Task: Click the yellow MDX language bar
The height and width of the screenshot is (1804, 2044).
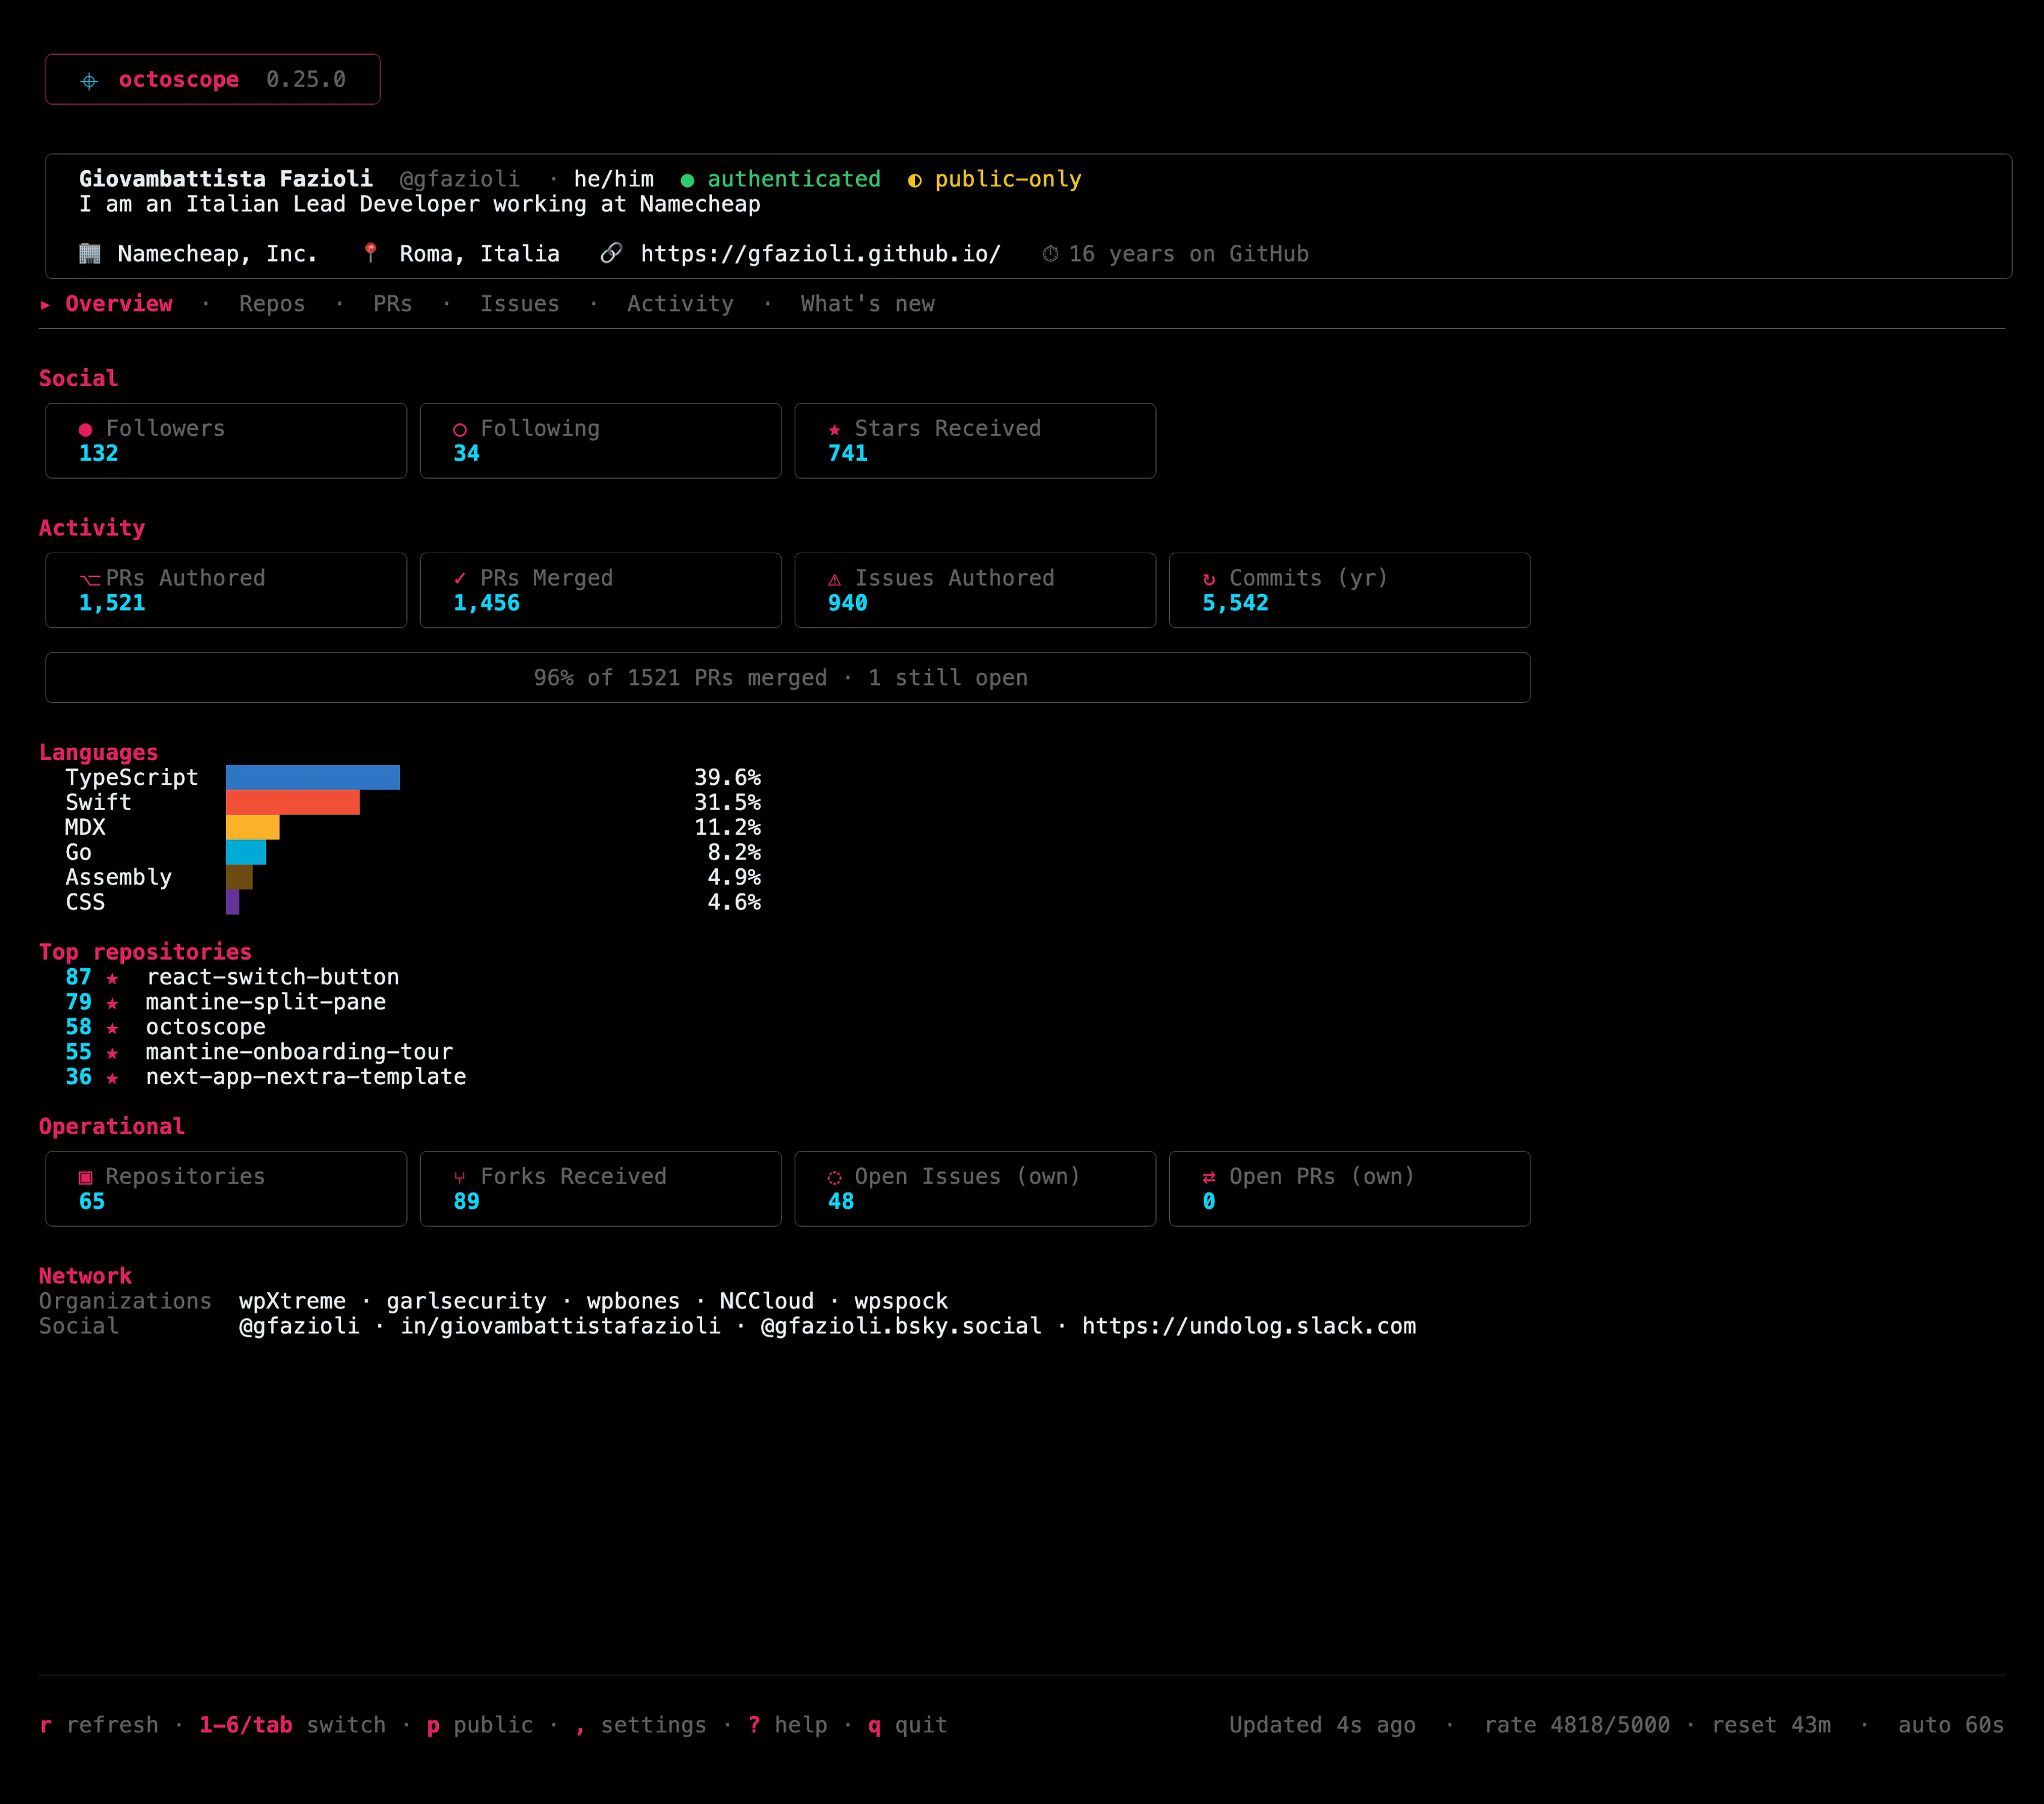Action: tap(253, 827)
